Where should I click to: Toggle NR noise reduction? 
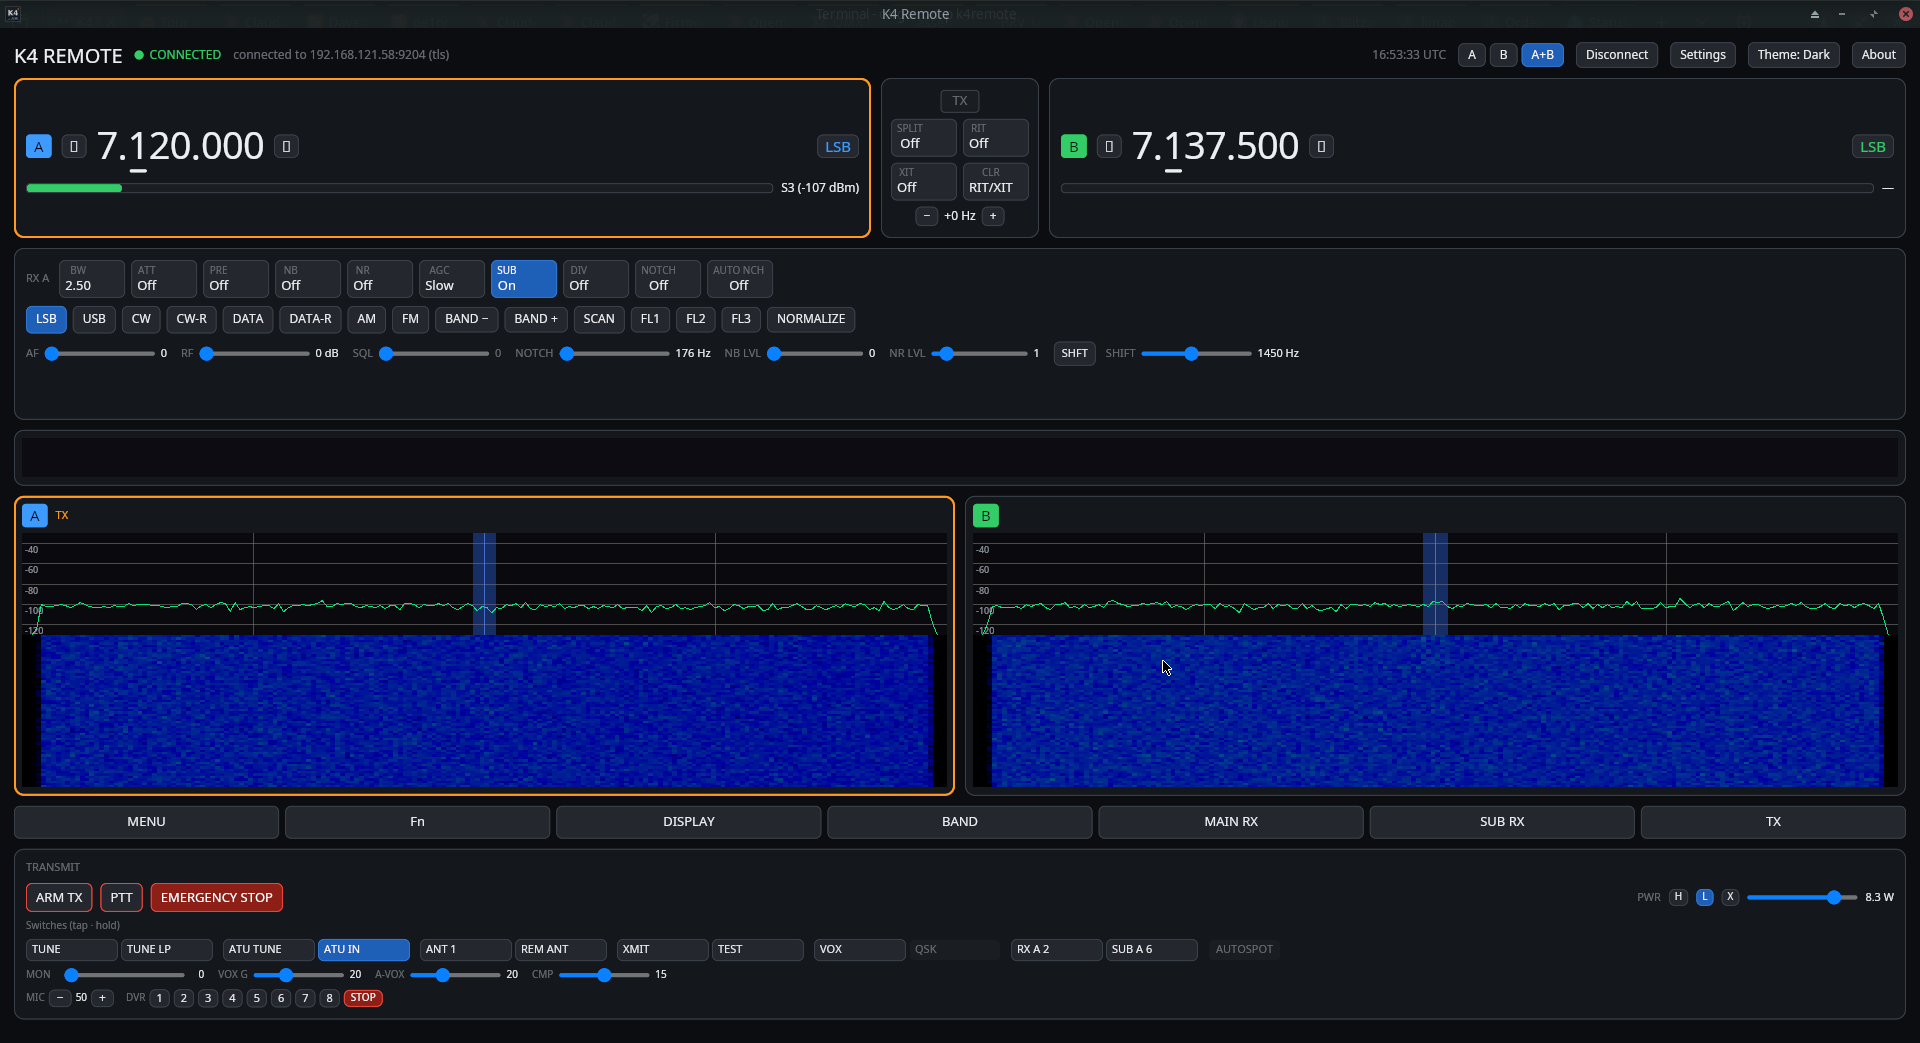coord(379,279)
